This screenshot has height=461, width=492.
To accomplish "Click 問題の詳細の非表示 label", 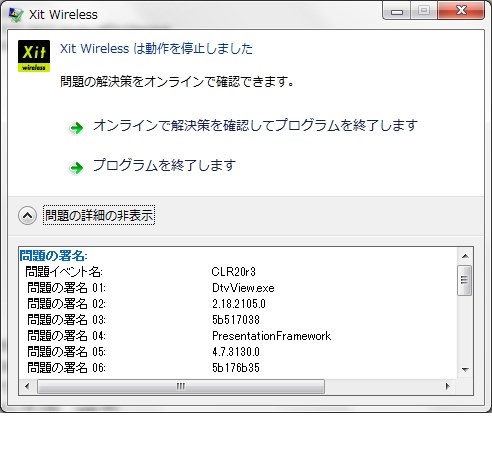I will point(99,215).
